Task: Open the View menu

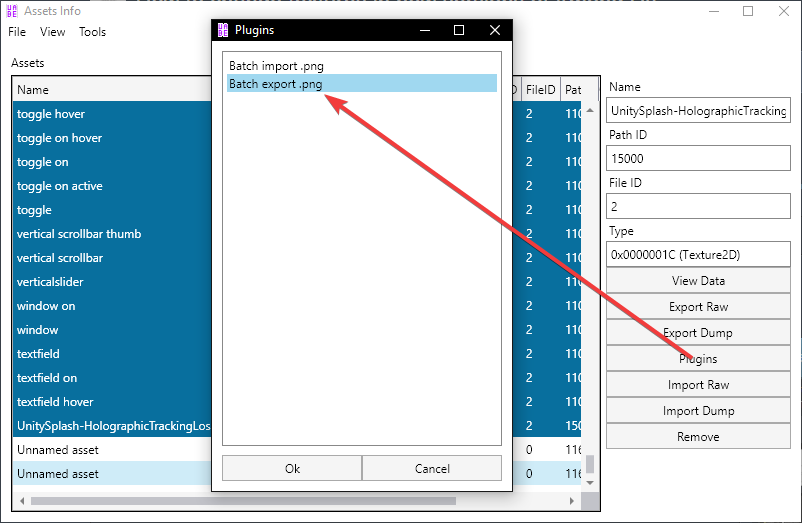Action: click(53, 32)
